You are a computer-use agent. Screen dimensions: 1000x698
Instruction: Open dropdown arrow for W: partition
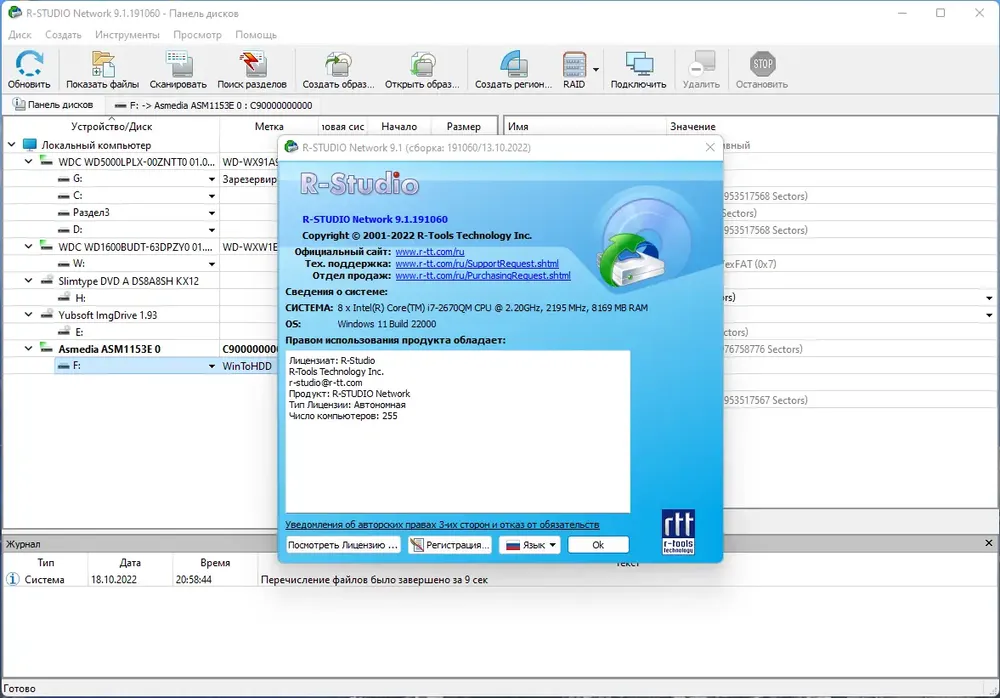click(212, 264)
